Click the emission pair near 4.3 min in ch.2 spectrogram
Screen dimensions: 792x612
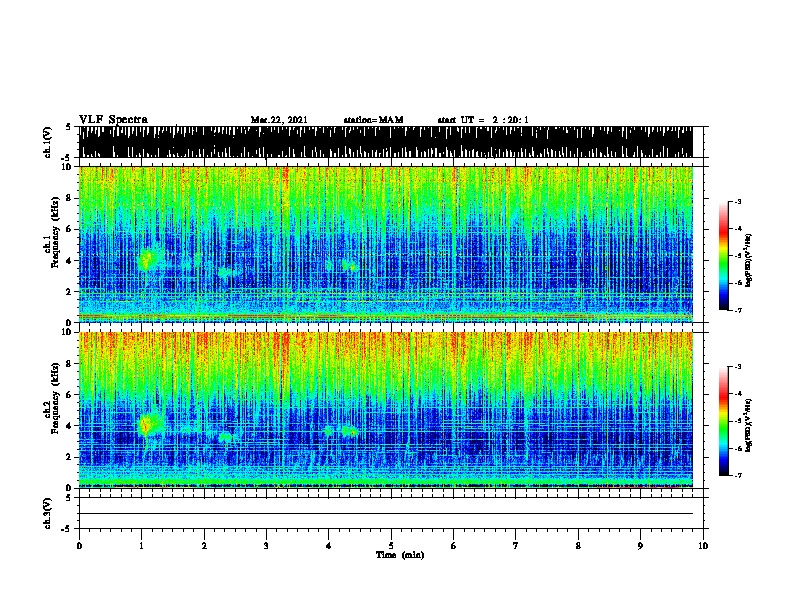tap(349, 431)
